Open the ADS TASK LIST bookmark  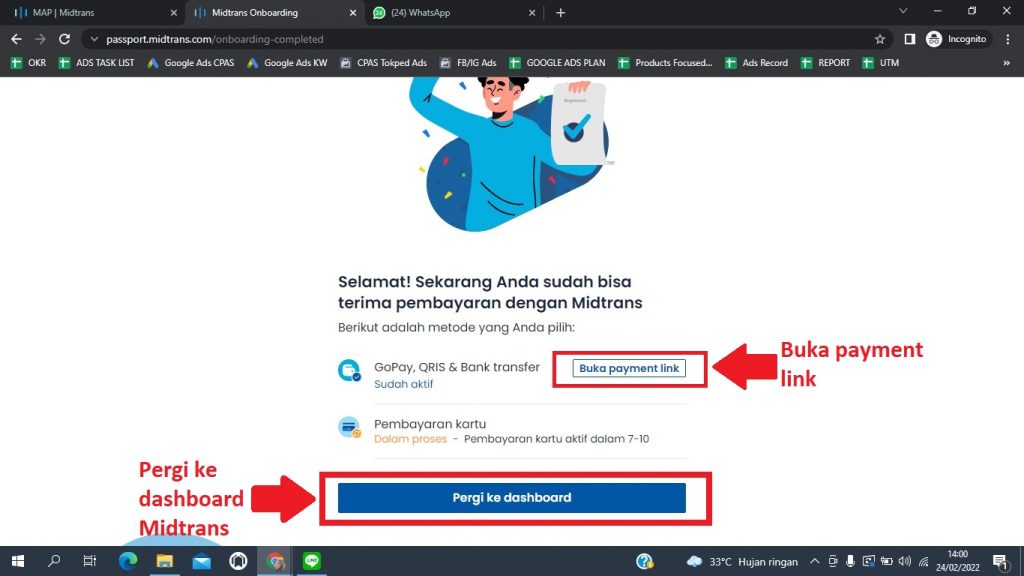pos(97,63)
